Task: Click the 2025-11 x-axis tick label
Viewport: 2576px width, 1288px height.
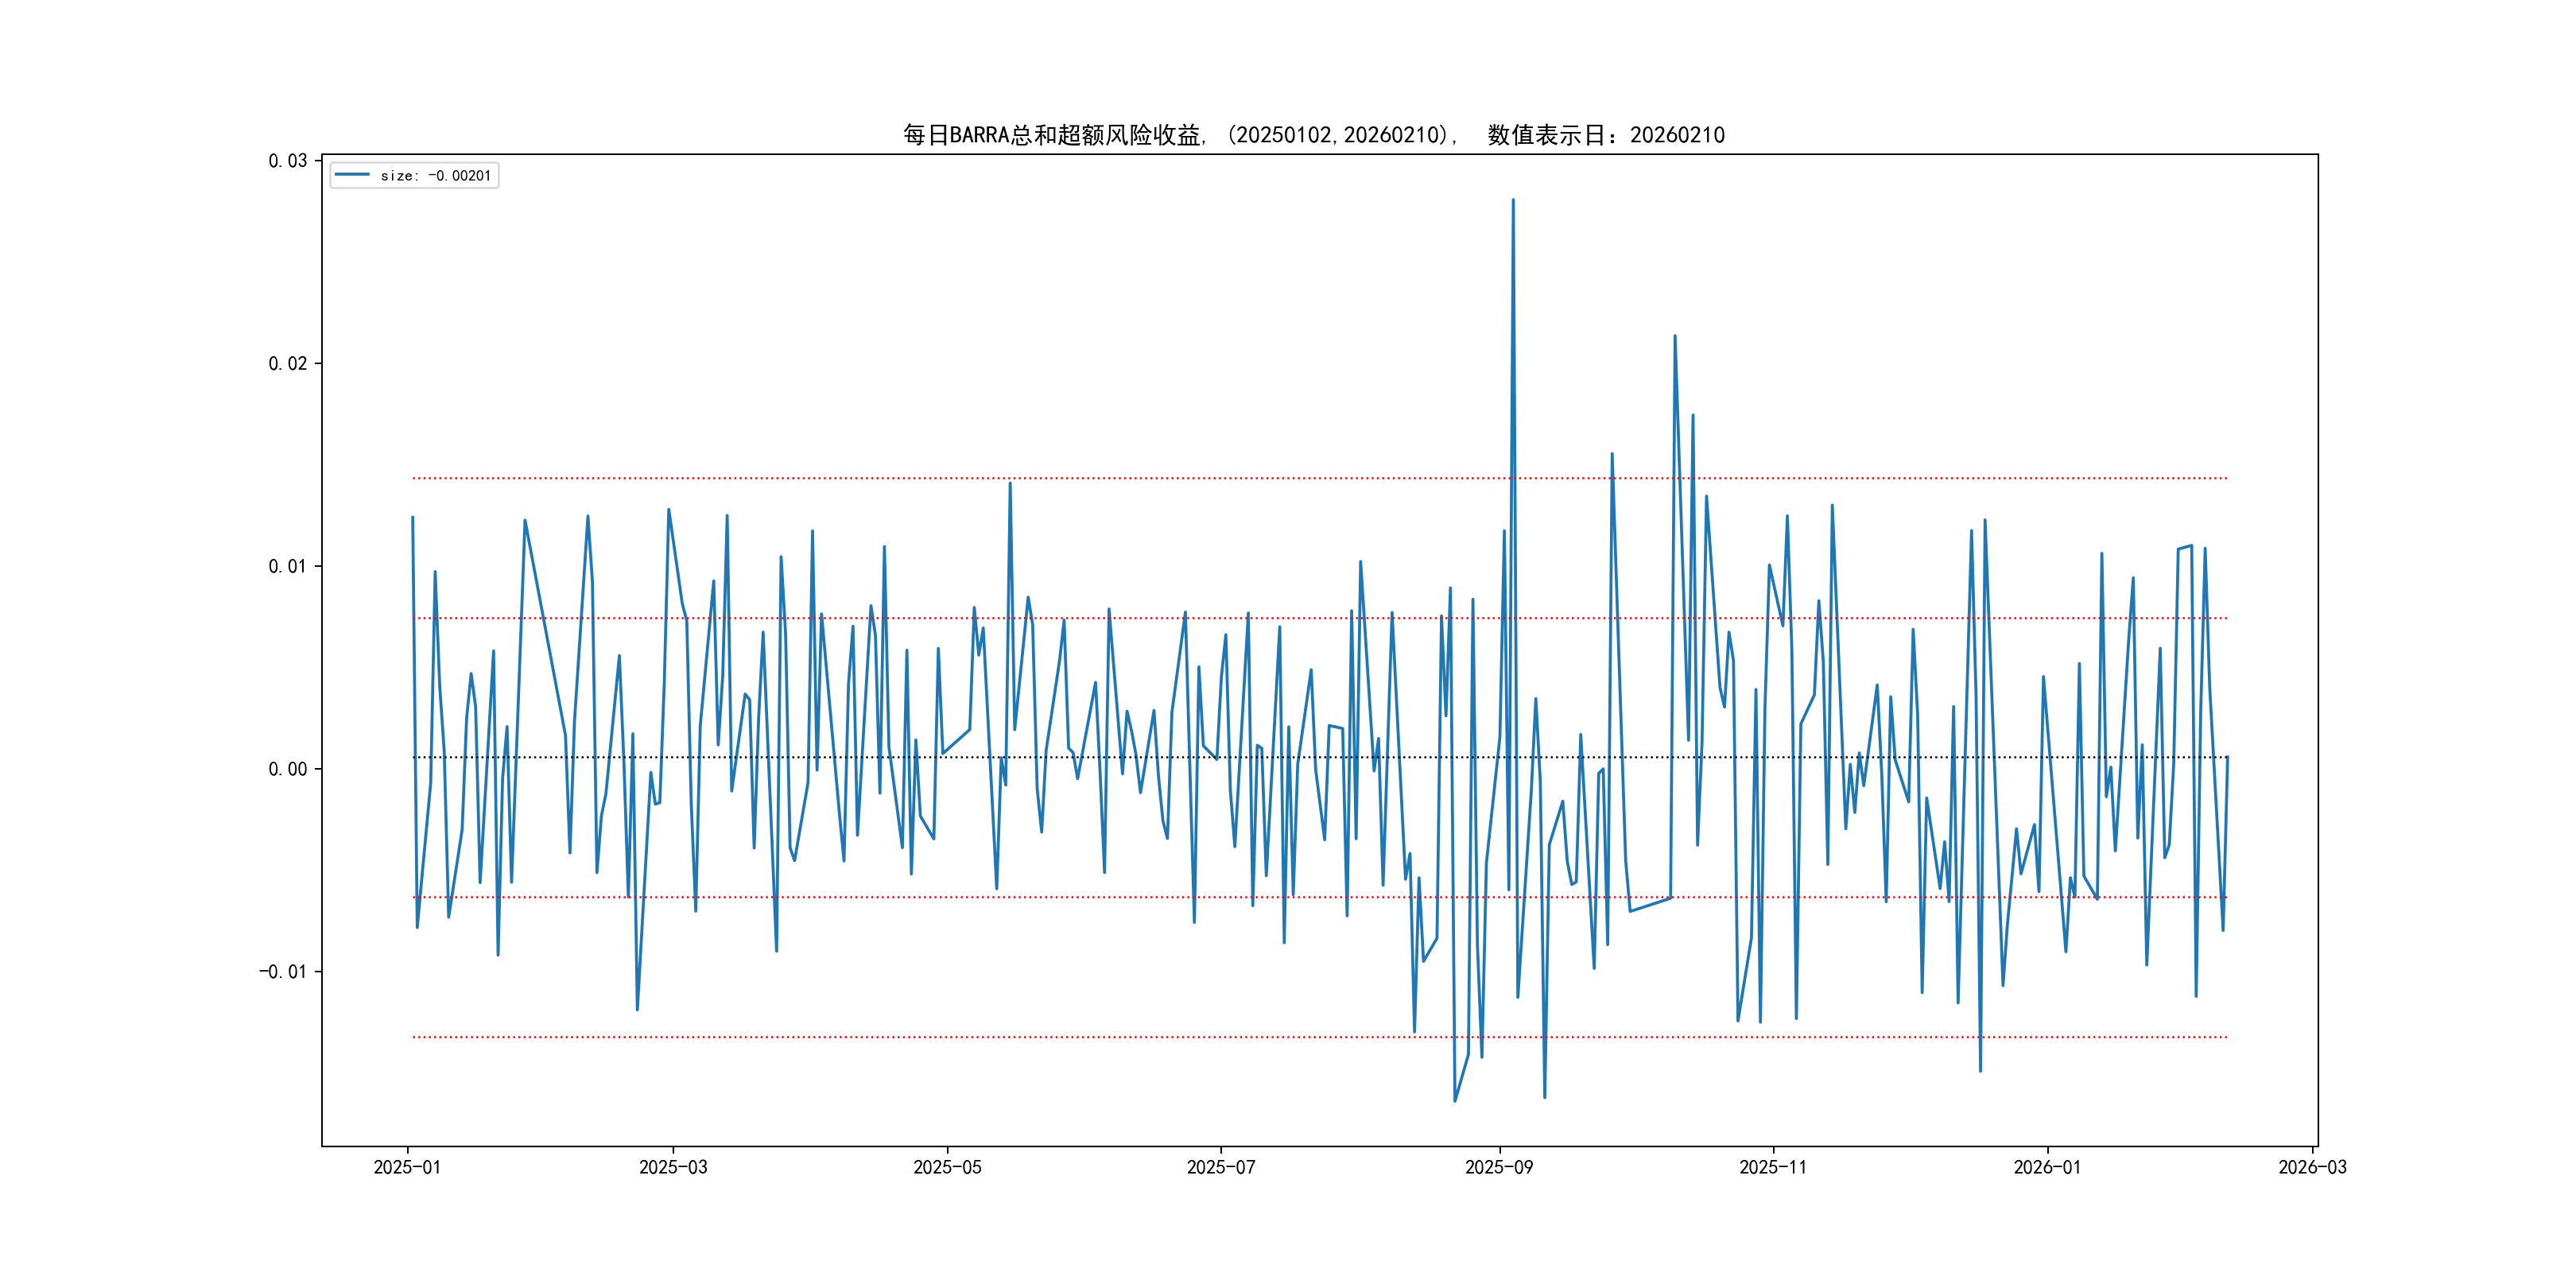Action: [1772, 1167]
